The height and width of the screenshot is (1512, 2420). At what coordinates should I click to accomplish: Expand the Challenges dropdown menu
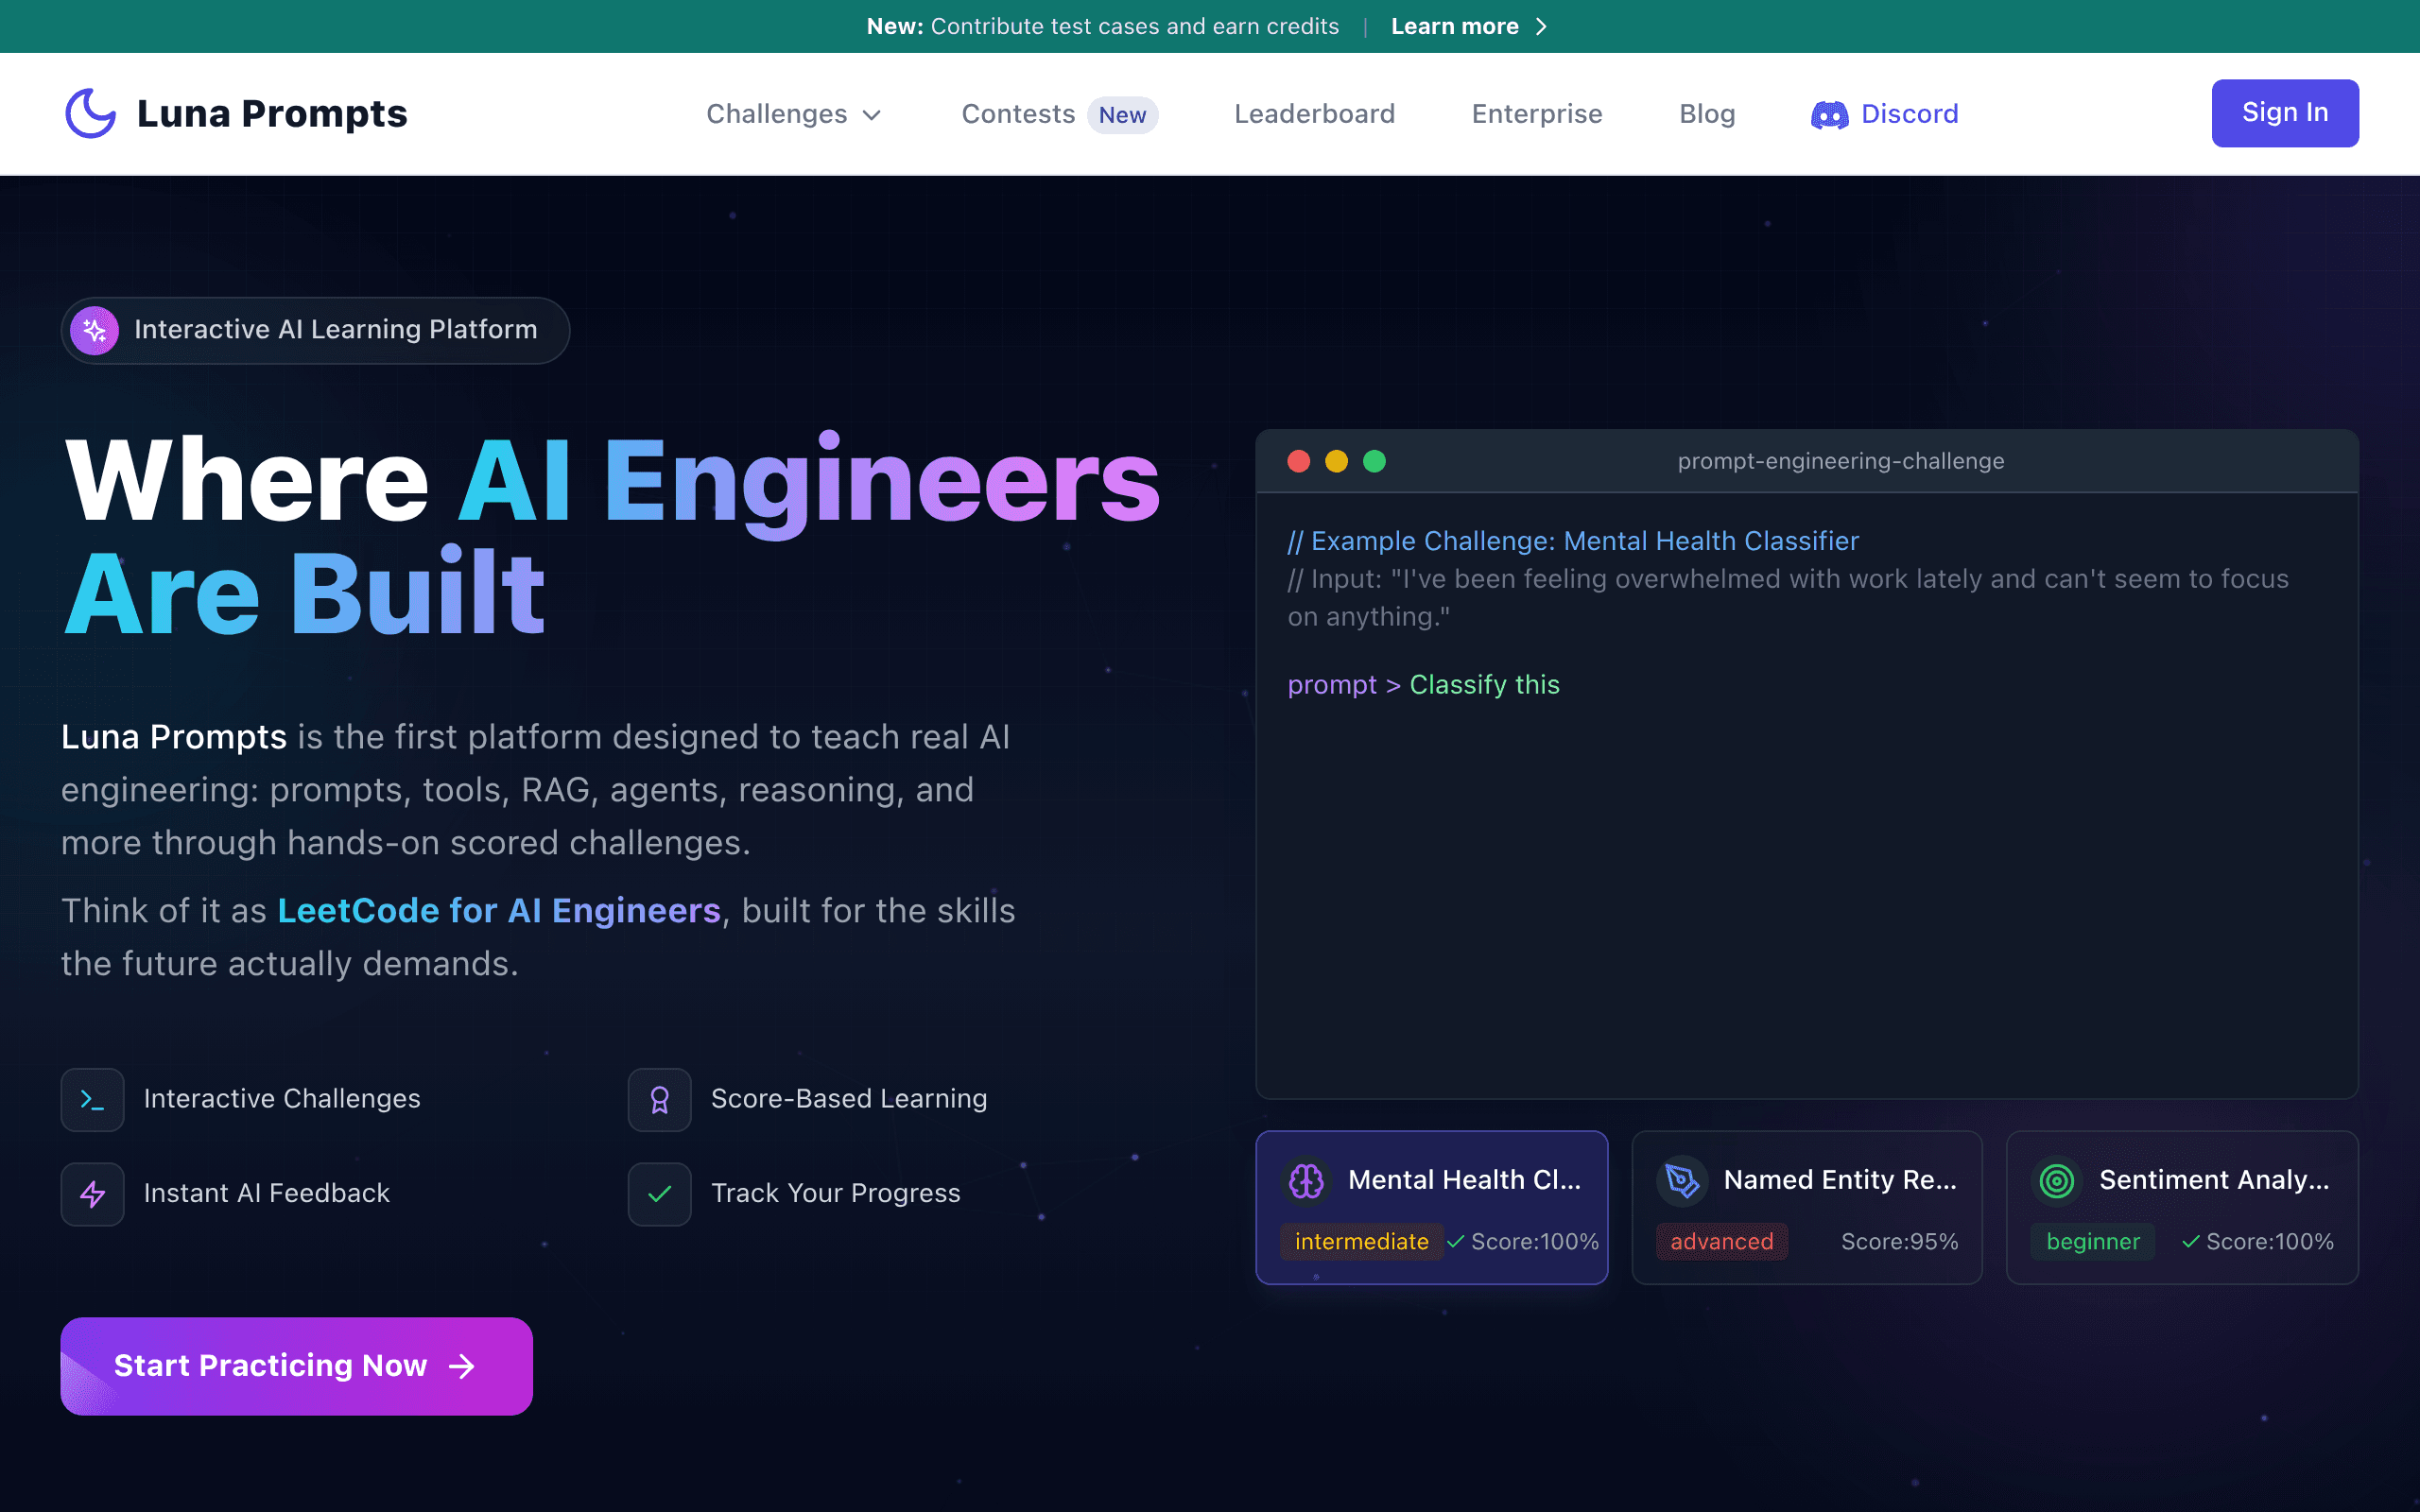[794, 114]
